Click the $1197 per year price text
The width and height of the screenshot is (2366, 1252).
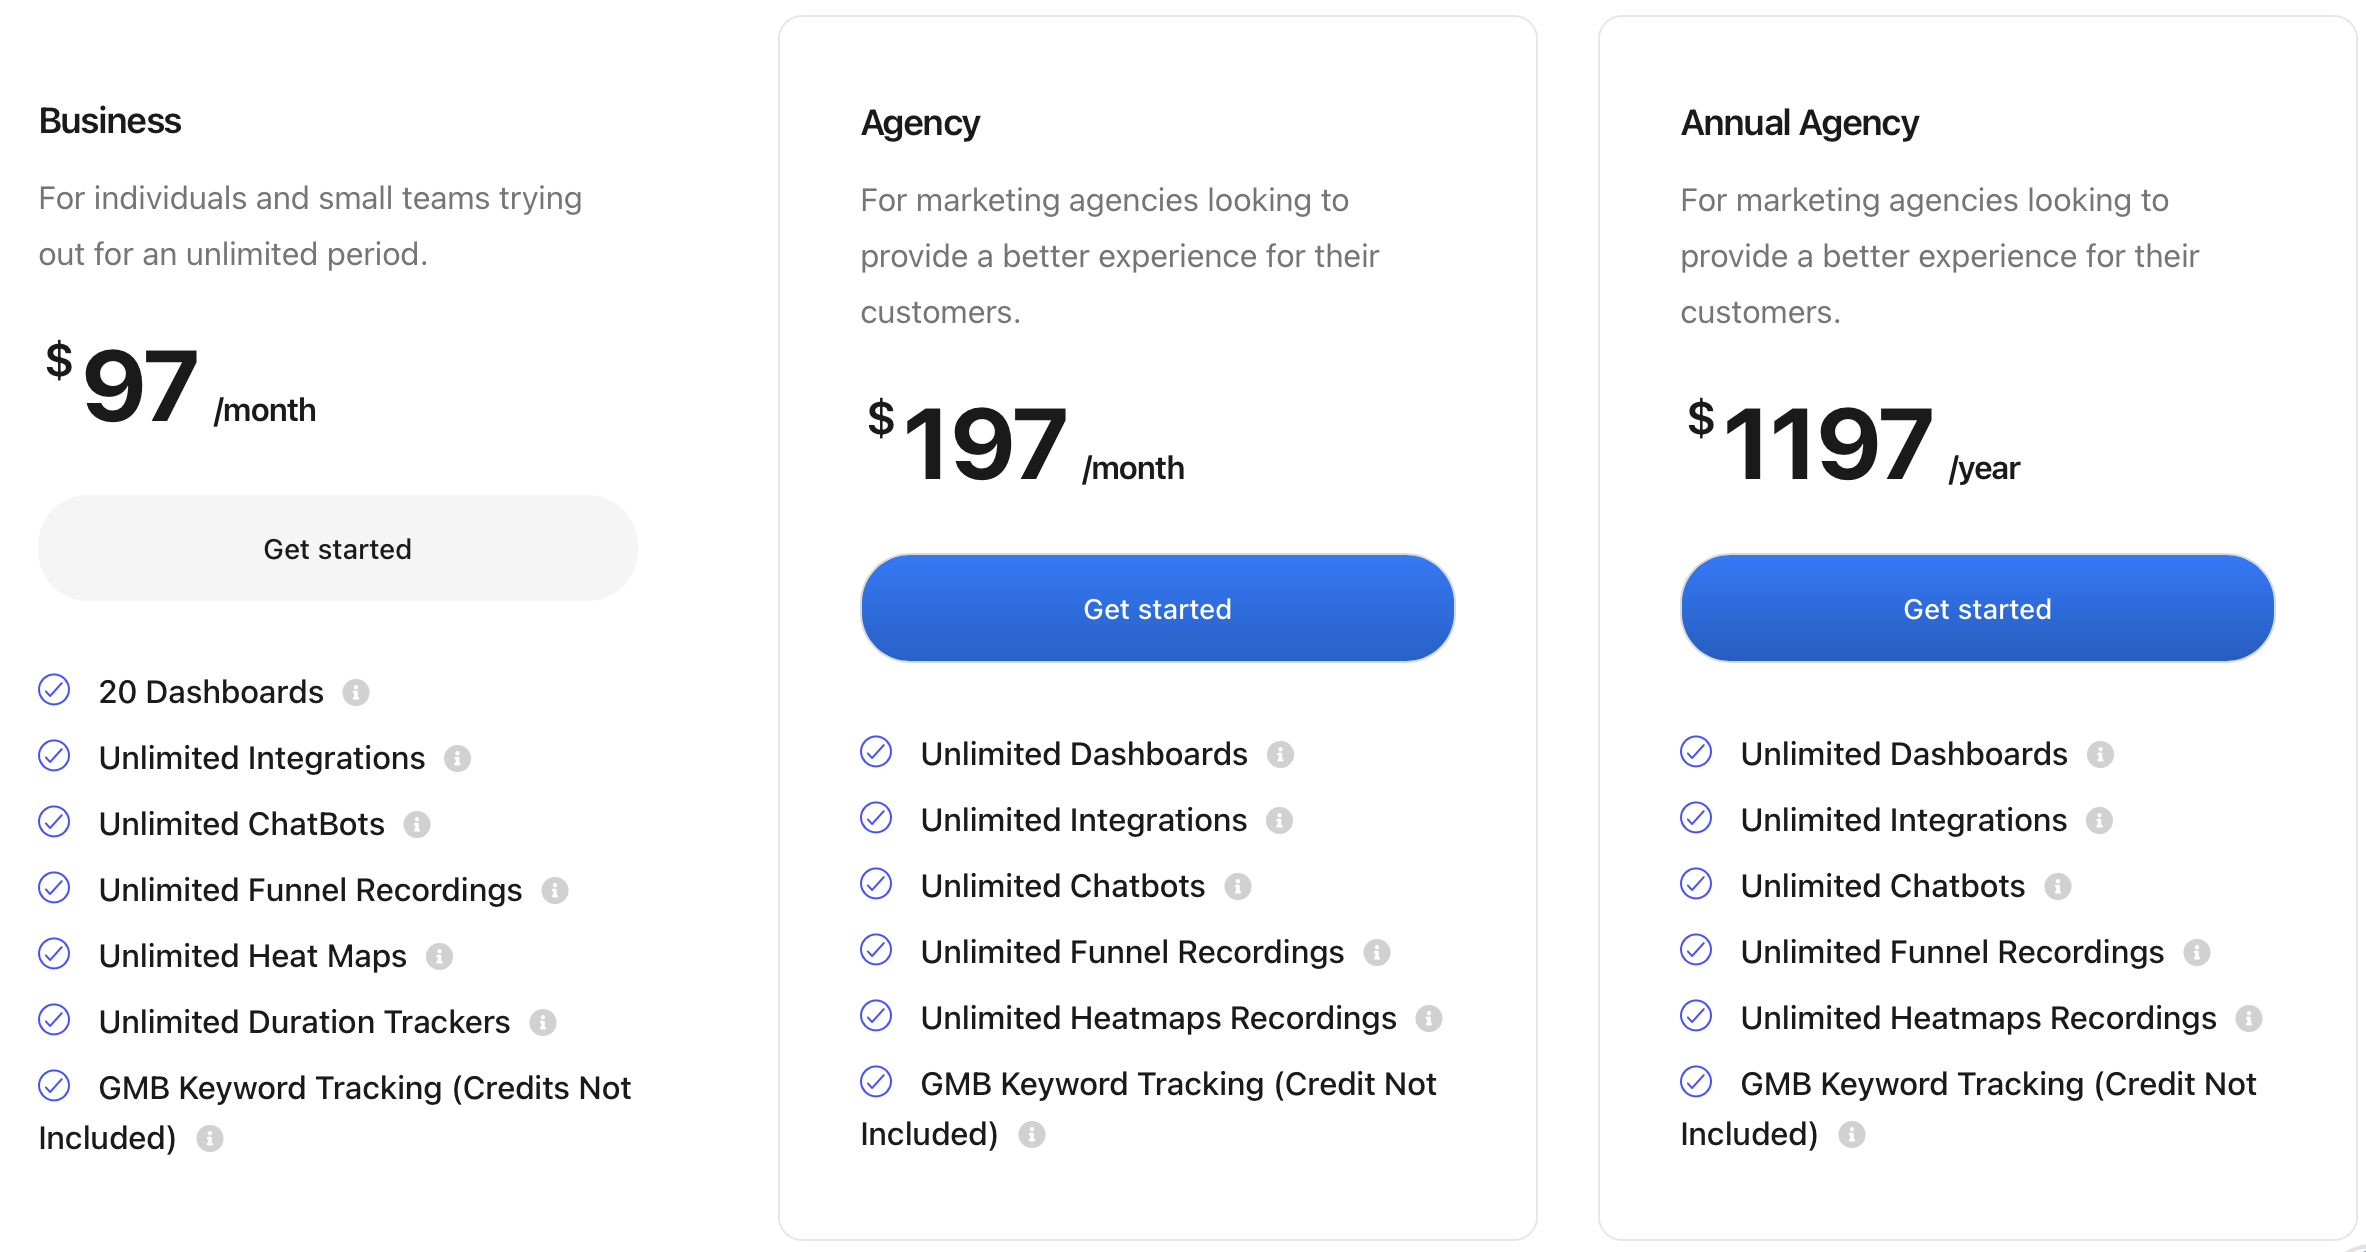[1853, 444]
